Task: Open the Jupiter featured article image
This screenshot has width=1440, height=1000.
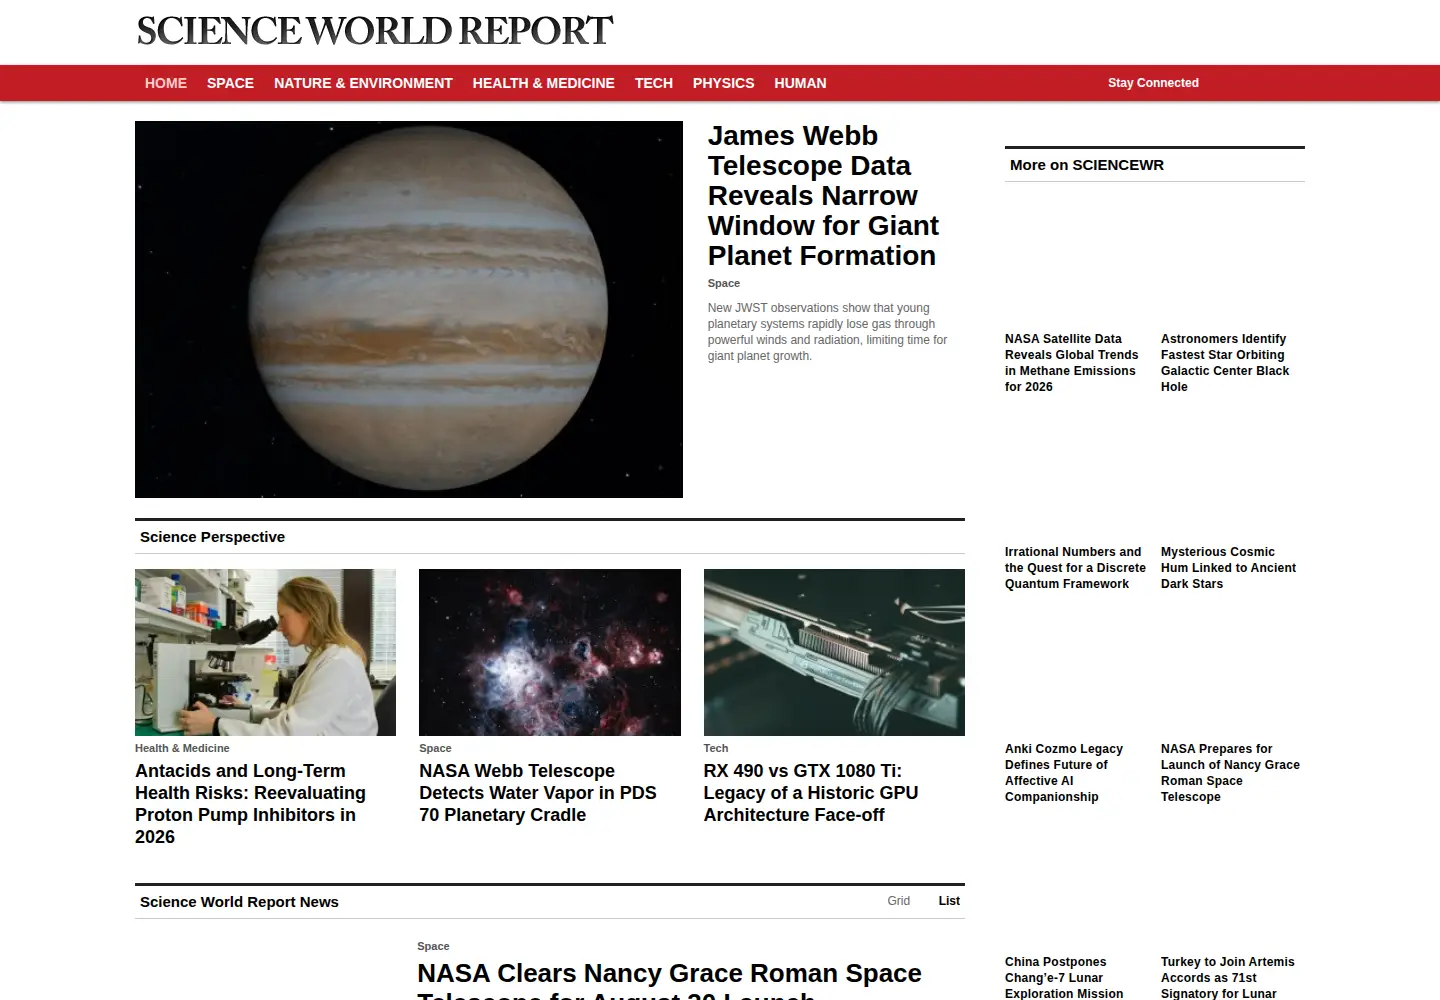Action: 409,309
